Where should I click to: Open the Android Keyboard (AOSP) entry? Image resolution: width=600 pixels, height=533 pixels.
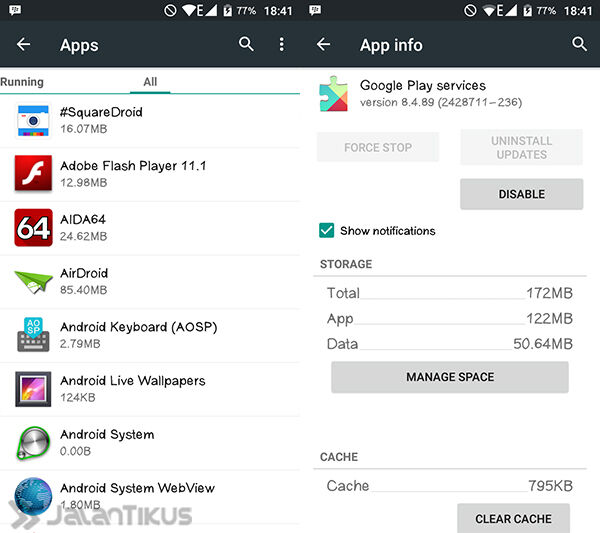coord(150,335)
